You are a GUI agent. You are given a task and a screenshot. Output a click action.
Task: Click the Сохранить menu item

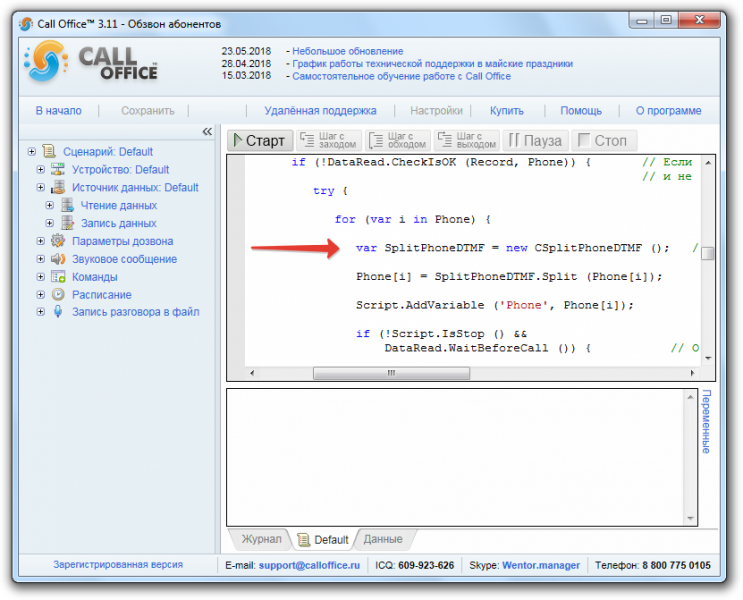pos(148,110)
